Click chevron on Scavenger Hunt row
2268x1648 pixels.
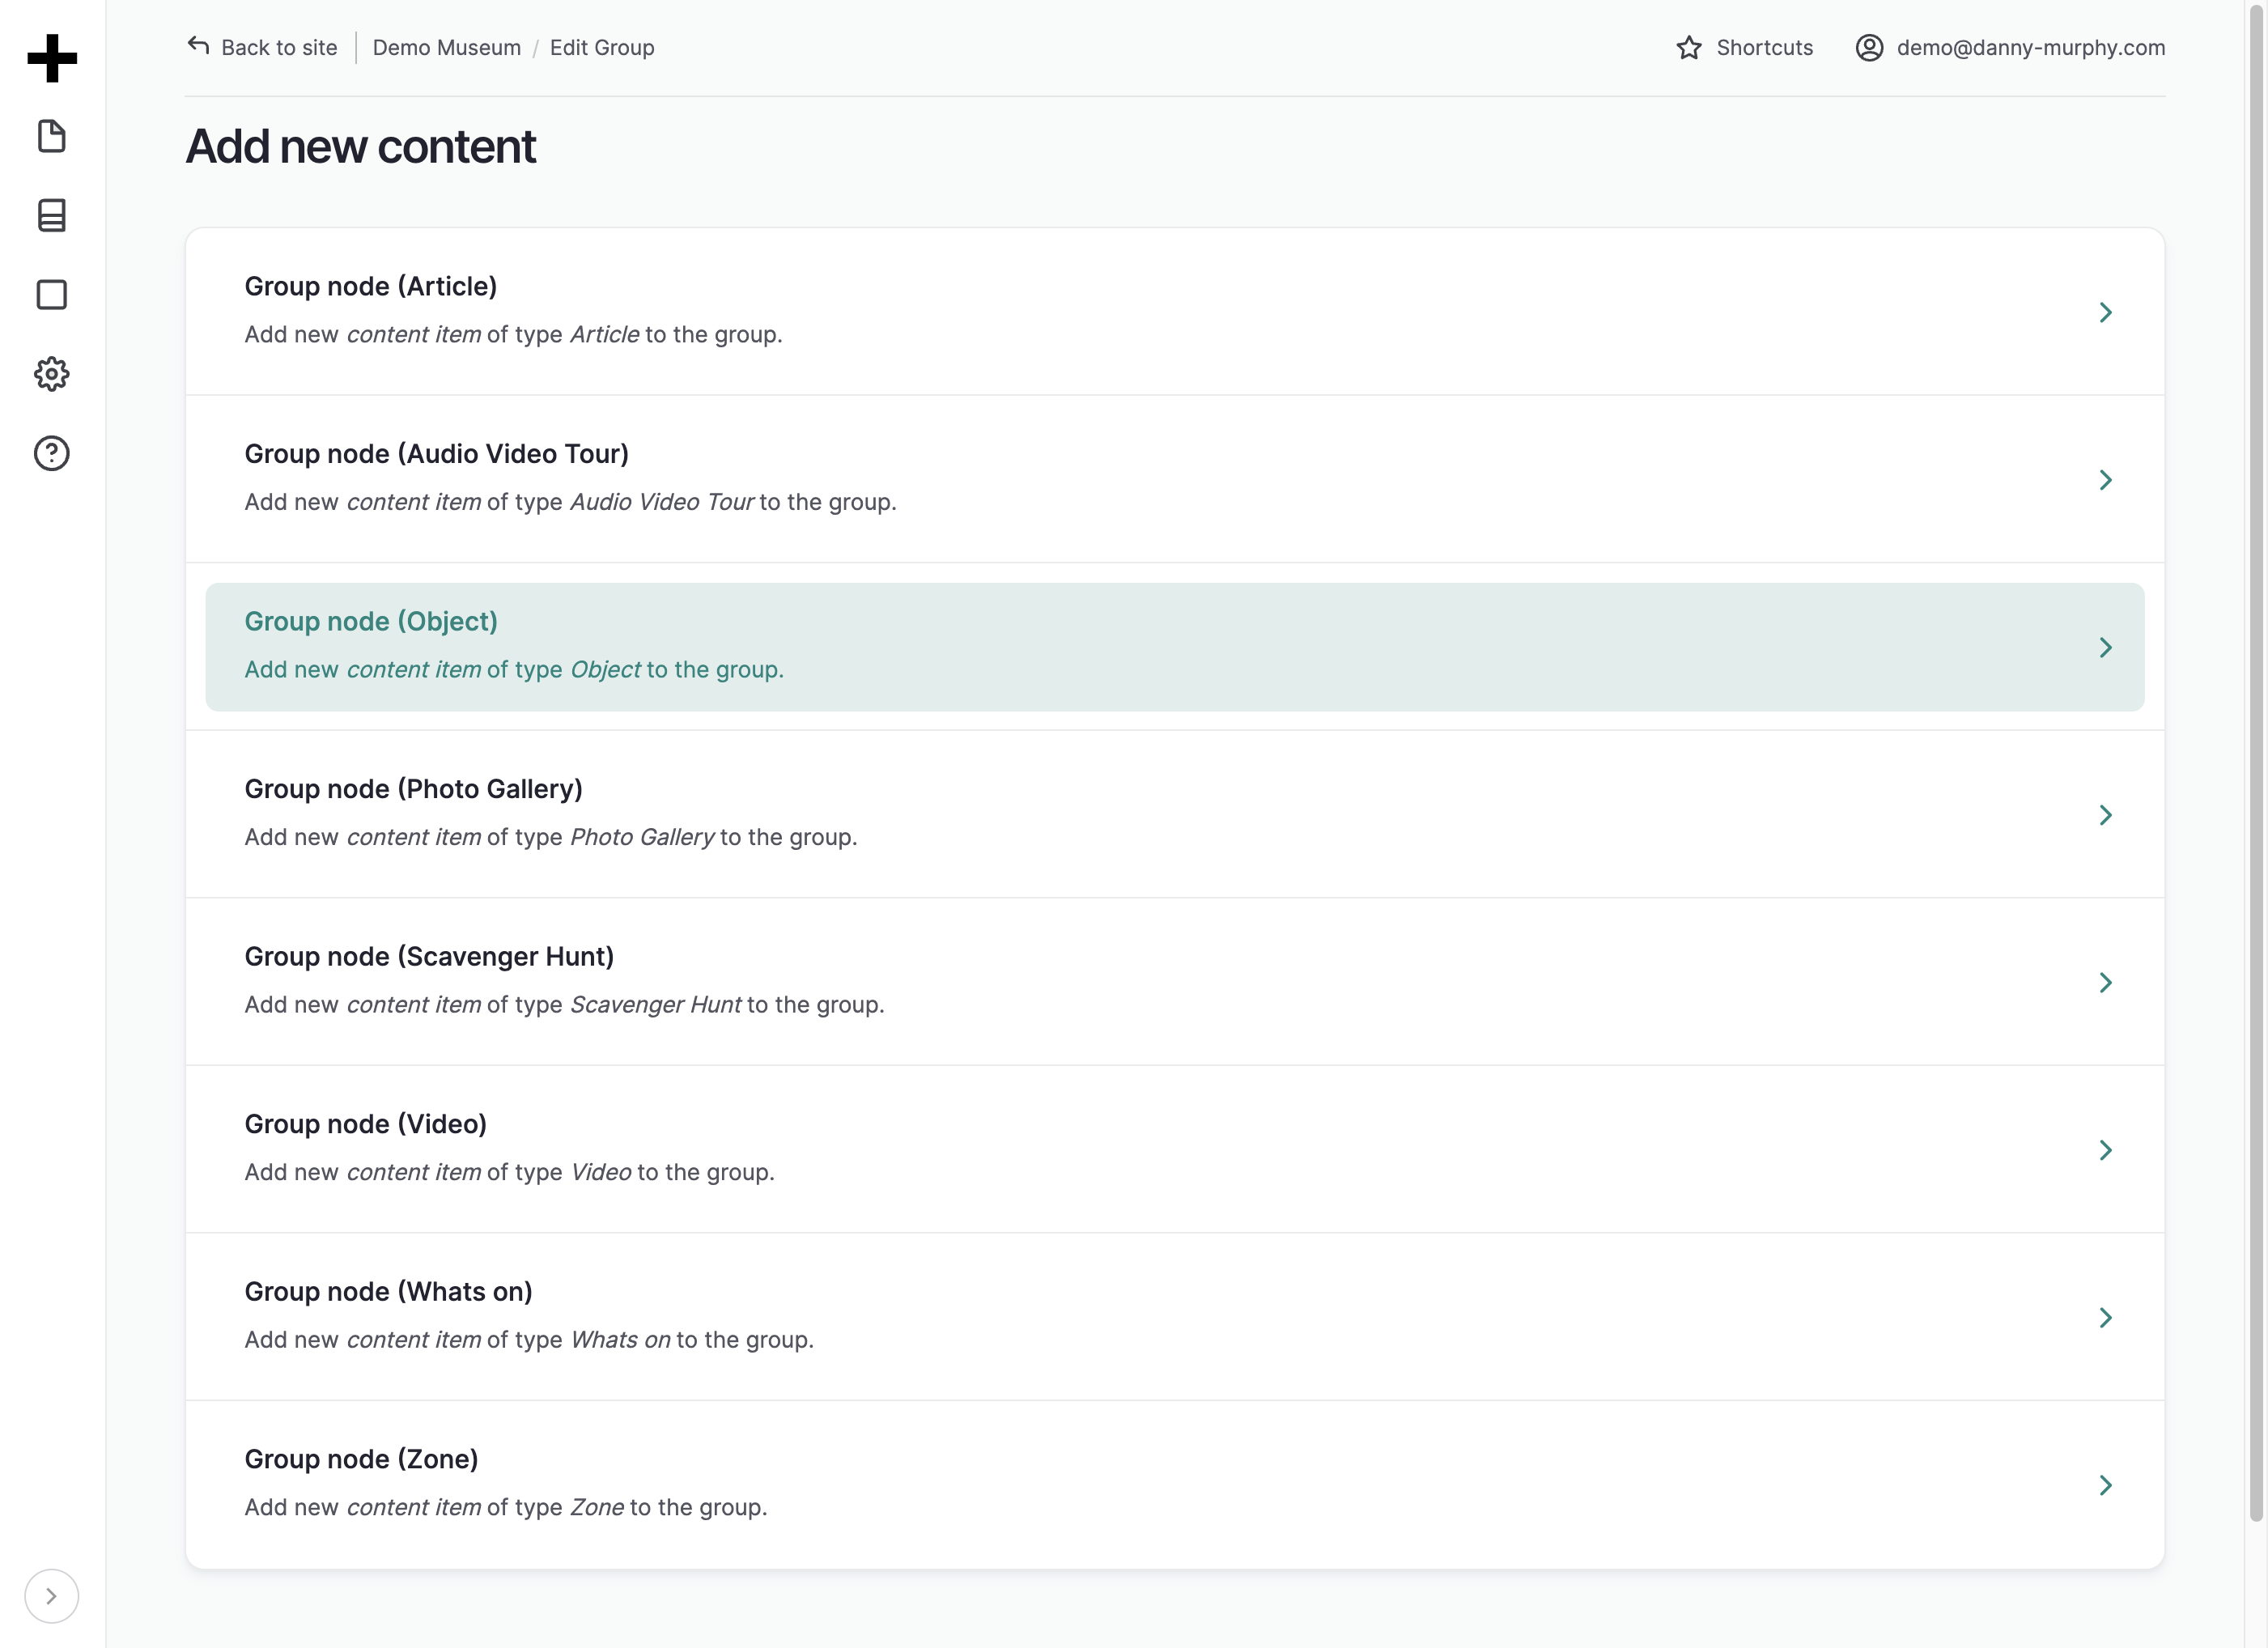pyautogui.click(x=2105, y=983)
